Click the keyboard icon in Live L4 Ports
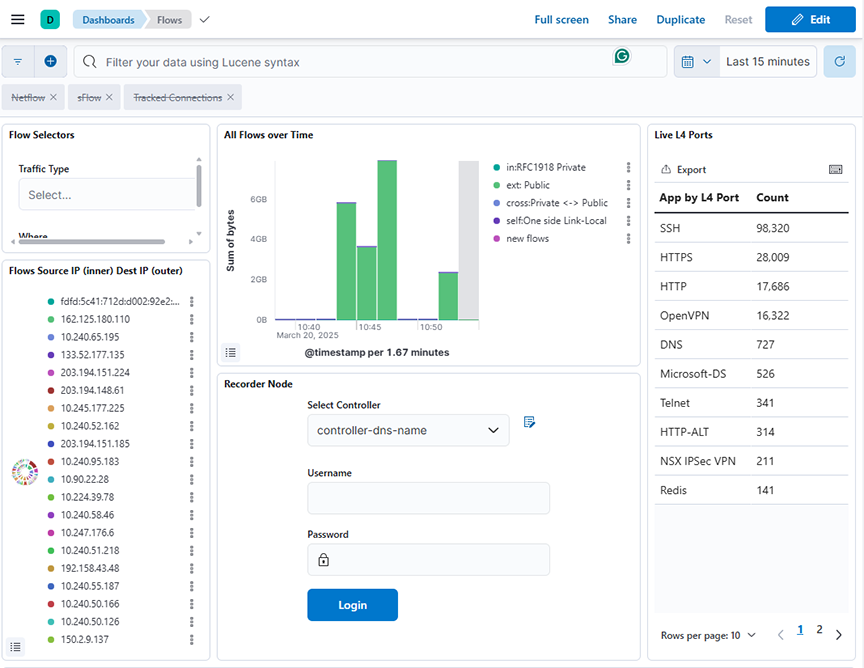Image resolution: width=864 pixels, height=668 pixels. pos(836,170)
